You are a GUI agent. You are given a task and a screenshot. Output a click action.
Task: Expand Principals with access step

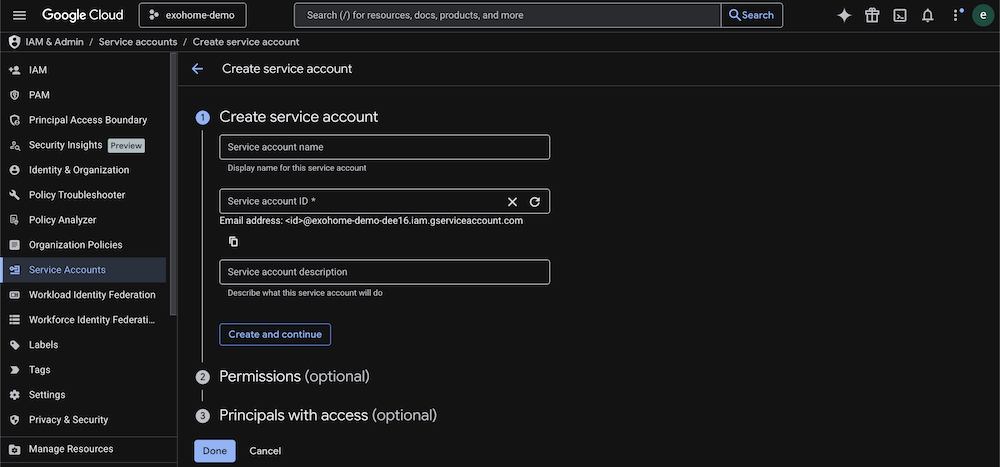coord(327,415)
